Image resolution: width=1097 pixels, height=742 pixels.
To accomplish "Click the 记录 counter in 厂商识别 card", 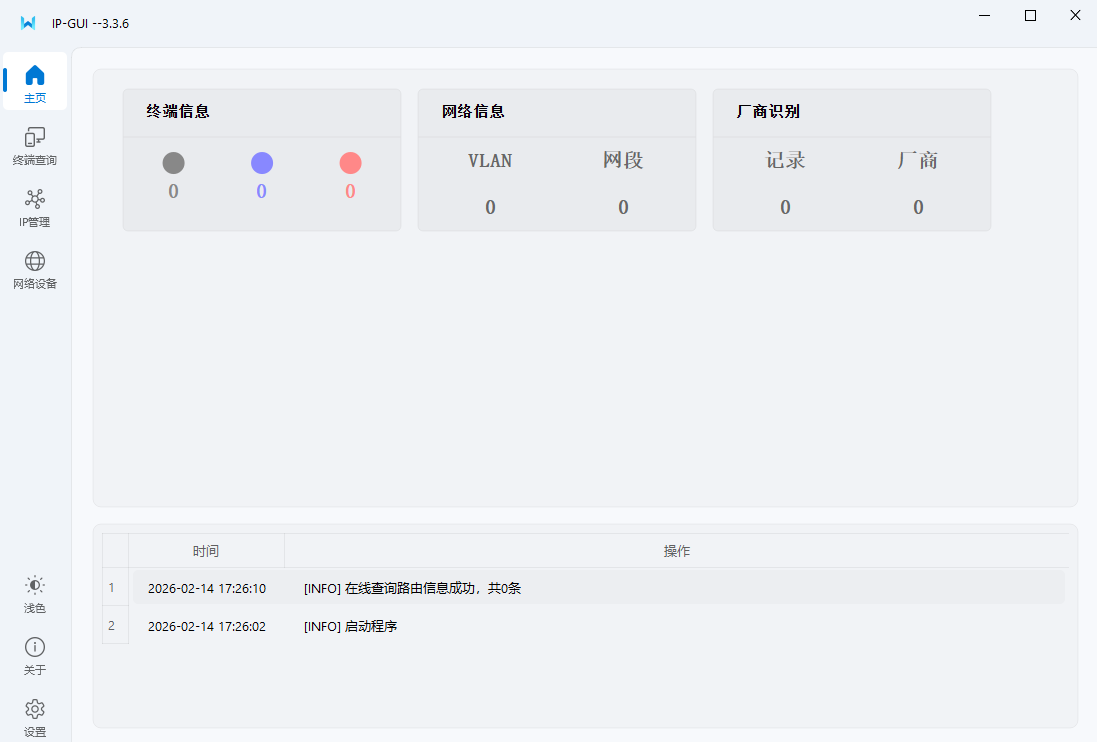I will pos(785,207).
